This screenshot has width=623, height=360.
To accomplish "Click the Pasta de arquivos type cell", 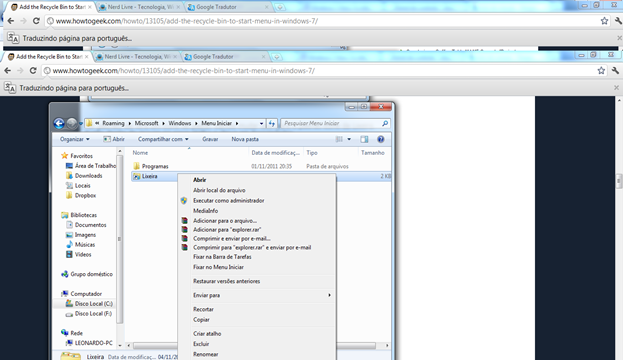I will click(x=327, y=166).
